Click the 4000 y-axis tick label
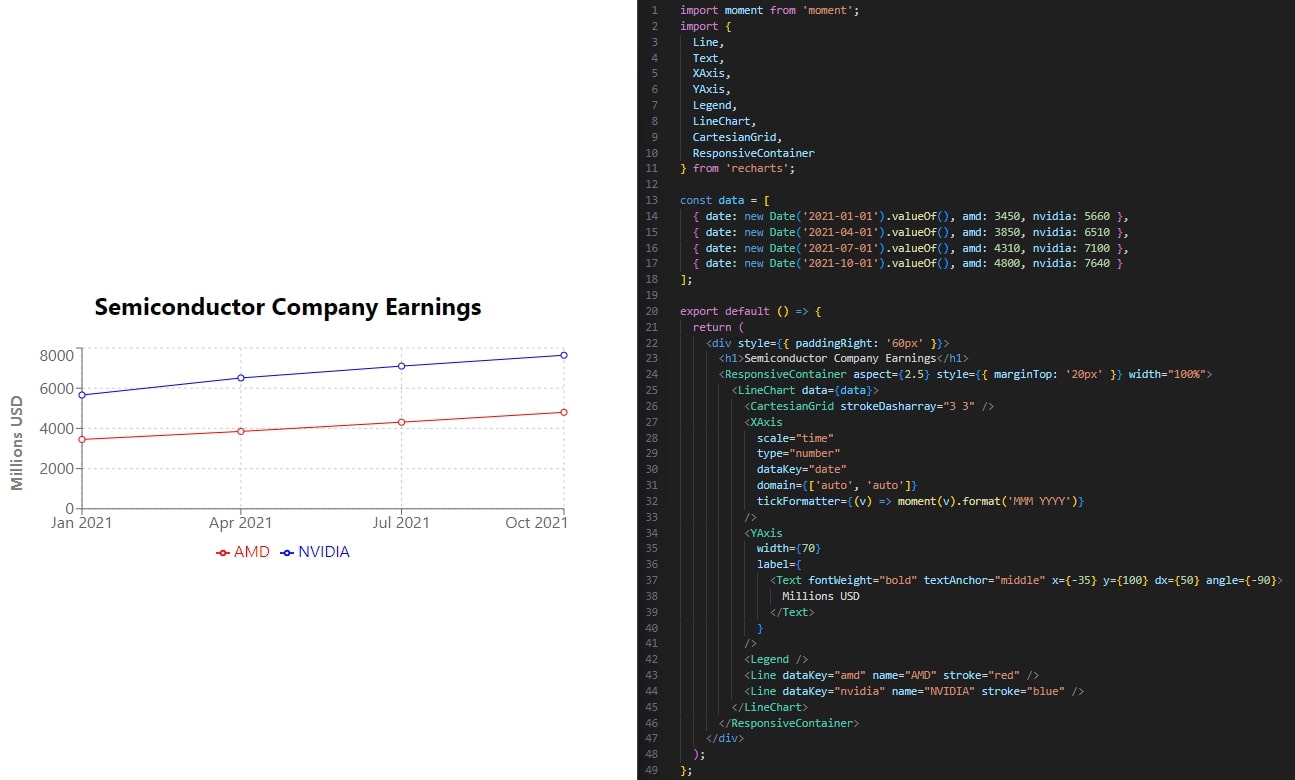The width and height of the screenshot is (1295, 780). click(57, 429)
